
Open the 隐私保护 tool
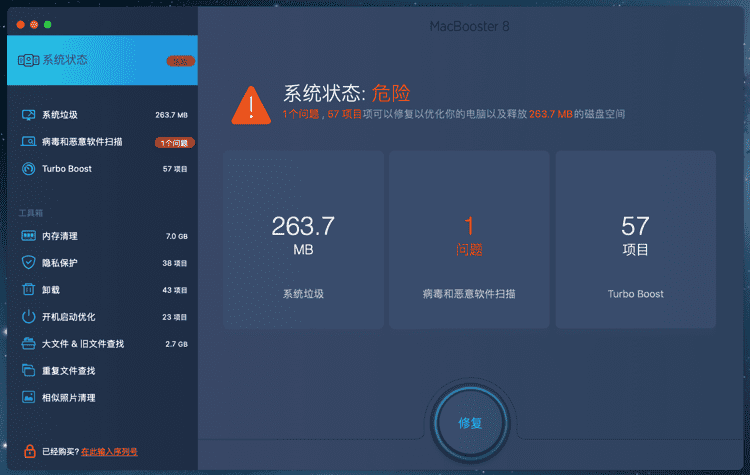pos(102,263)
